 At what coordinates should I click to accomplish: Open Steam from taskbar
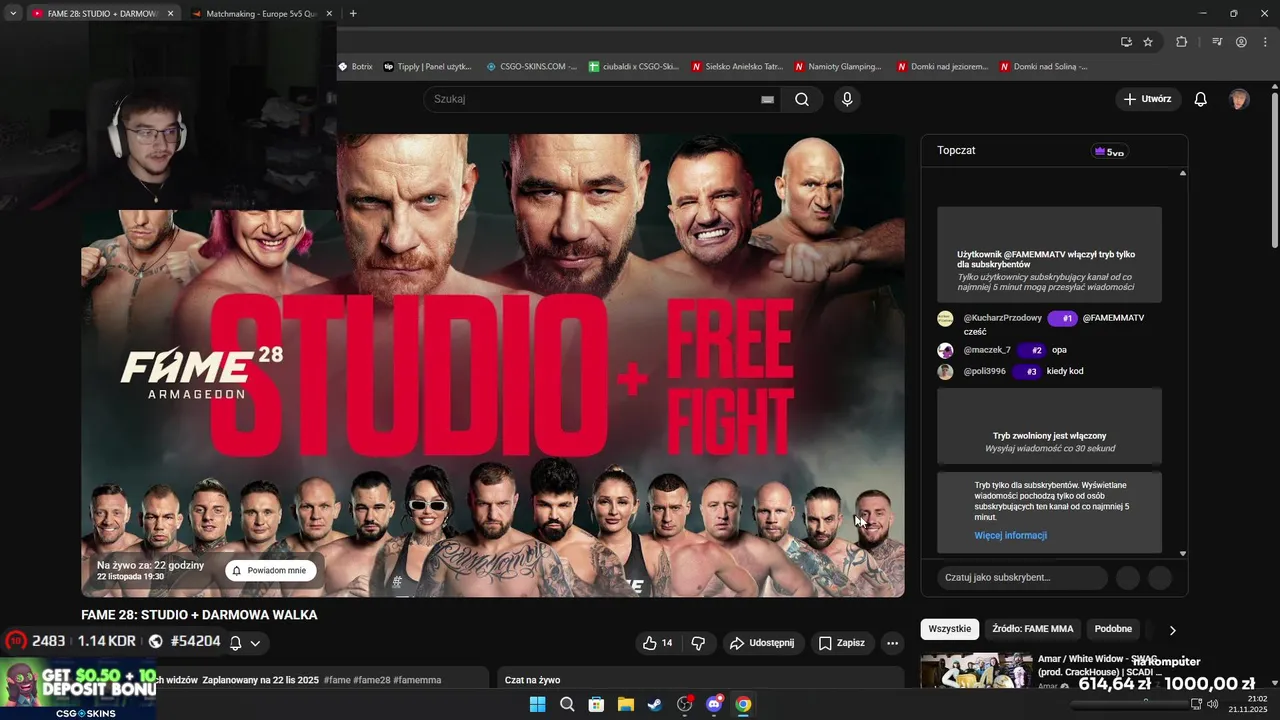coord(655,704)
